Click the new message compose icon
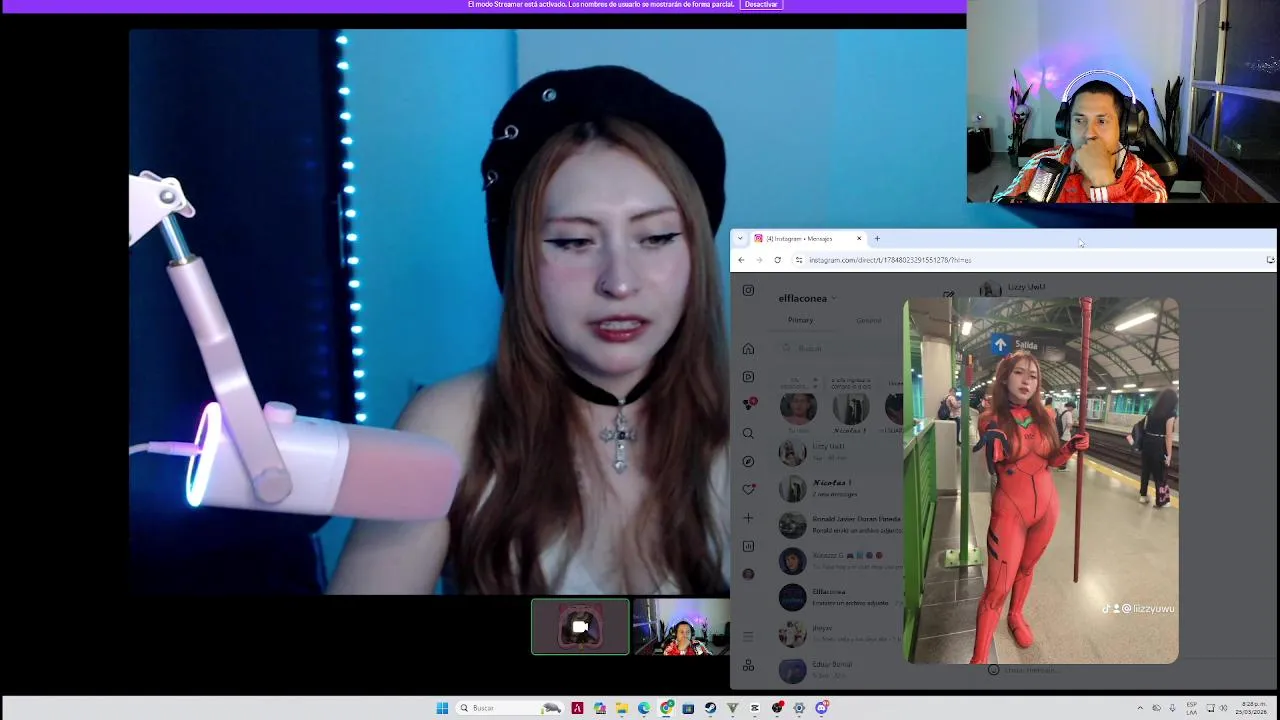The width and height of the screenshot is (1280, 720). pos(947,296)
